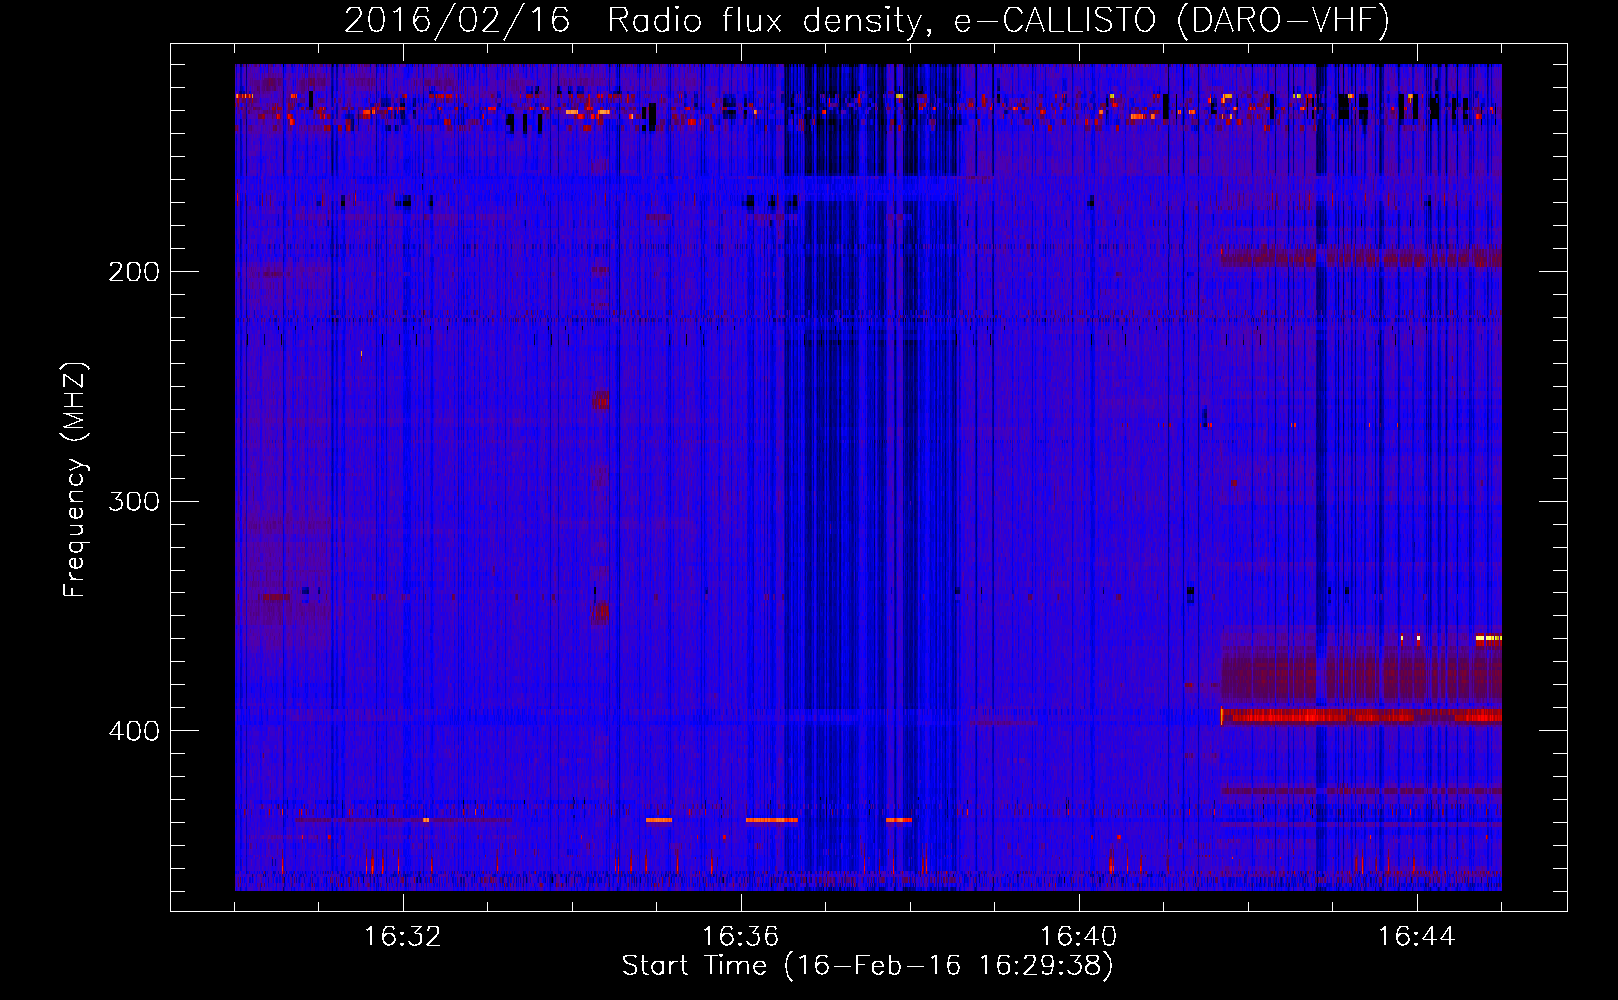The height and width of the screenshot is (1000, 1618).
Task: Click the 300 frequency tick label
Action: [133, 501]
